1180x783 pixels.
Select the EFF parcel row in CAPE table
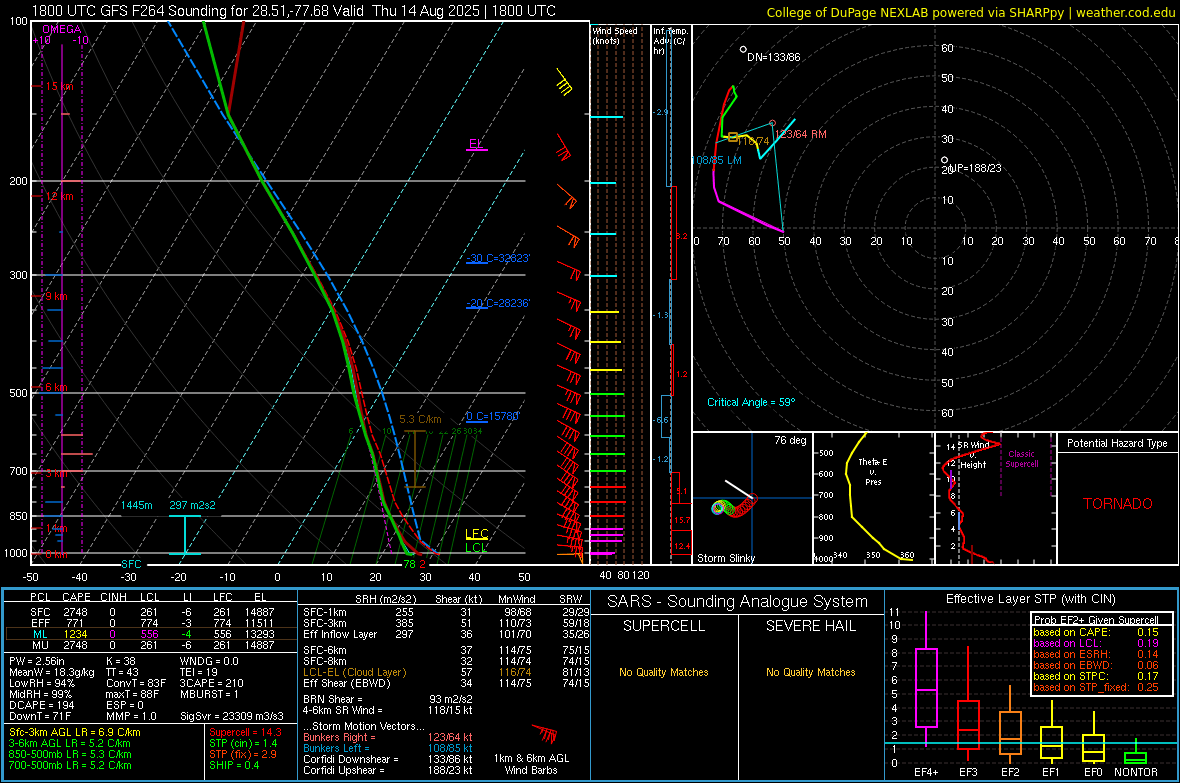(x=151, y=623)
